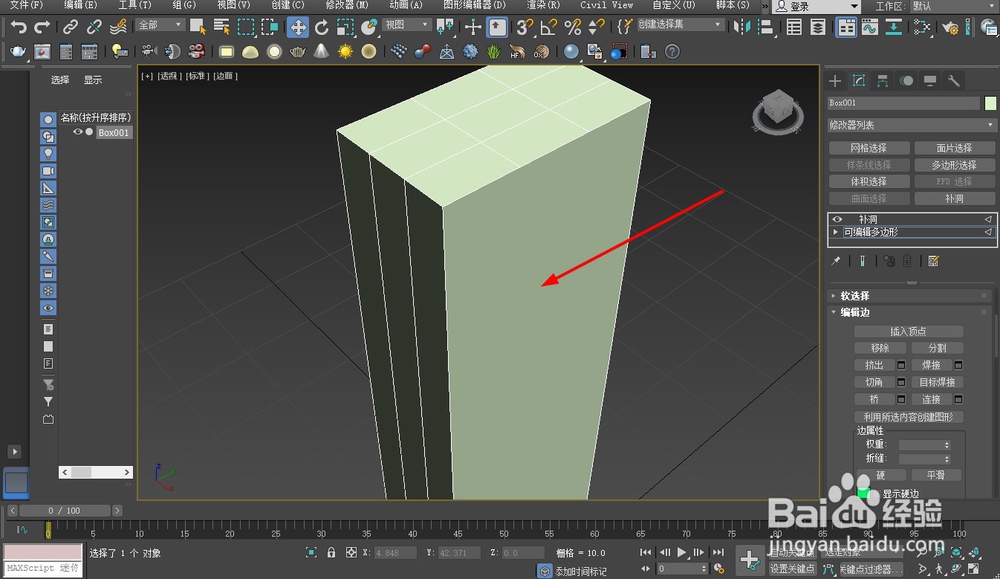The width and height of the screenshot is (1000, 579).
Task: Activate the Select Object tool
Action: [x=198, y=27]
